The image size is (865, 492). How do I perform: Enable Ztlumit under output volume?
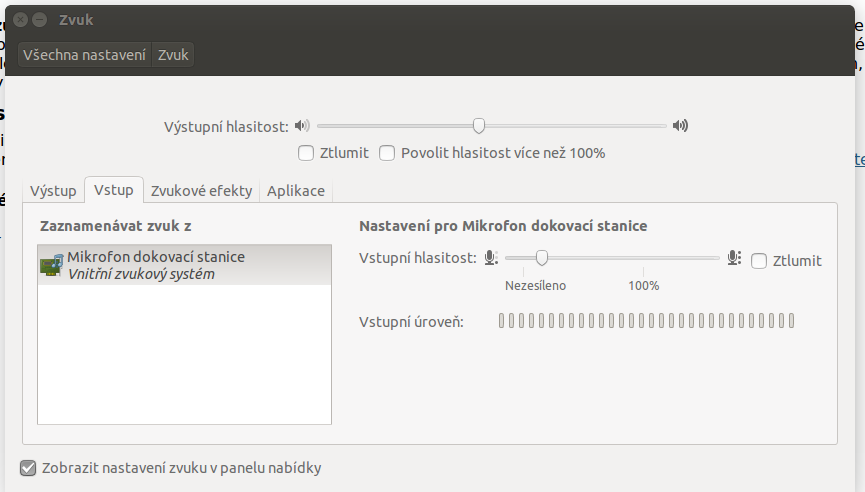click(306, 153)
